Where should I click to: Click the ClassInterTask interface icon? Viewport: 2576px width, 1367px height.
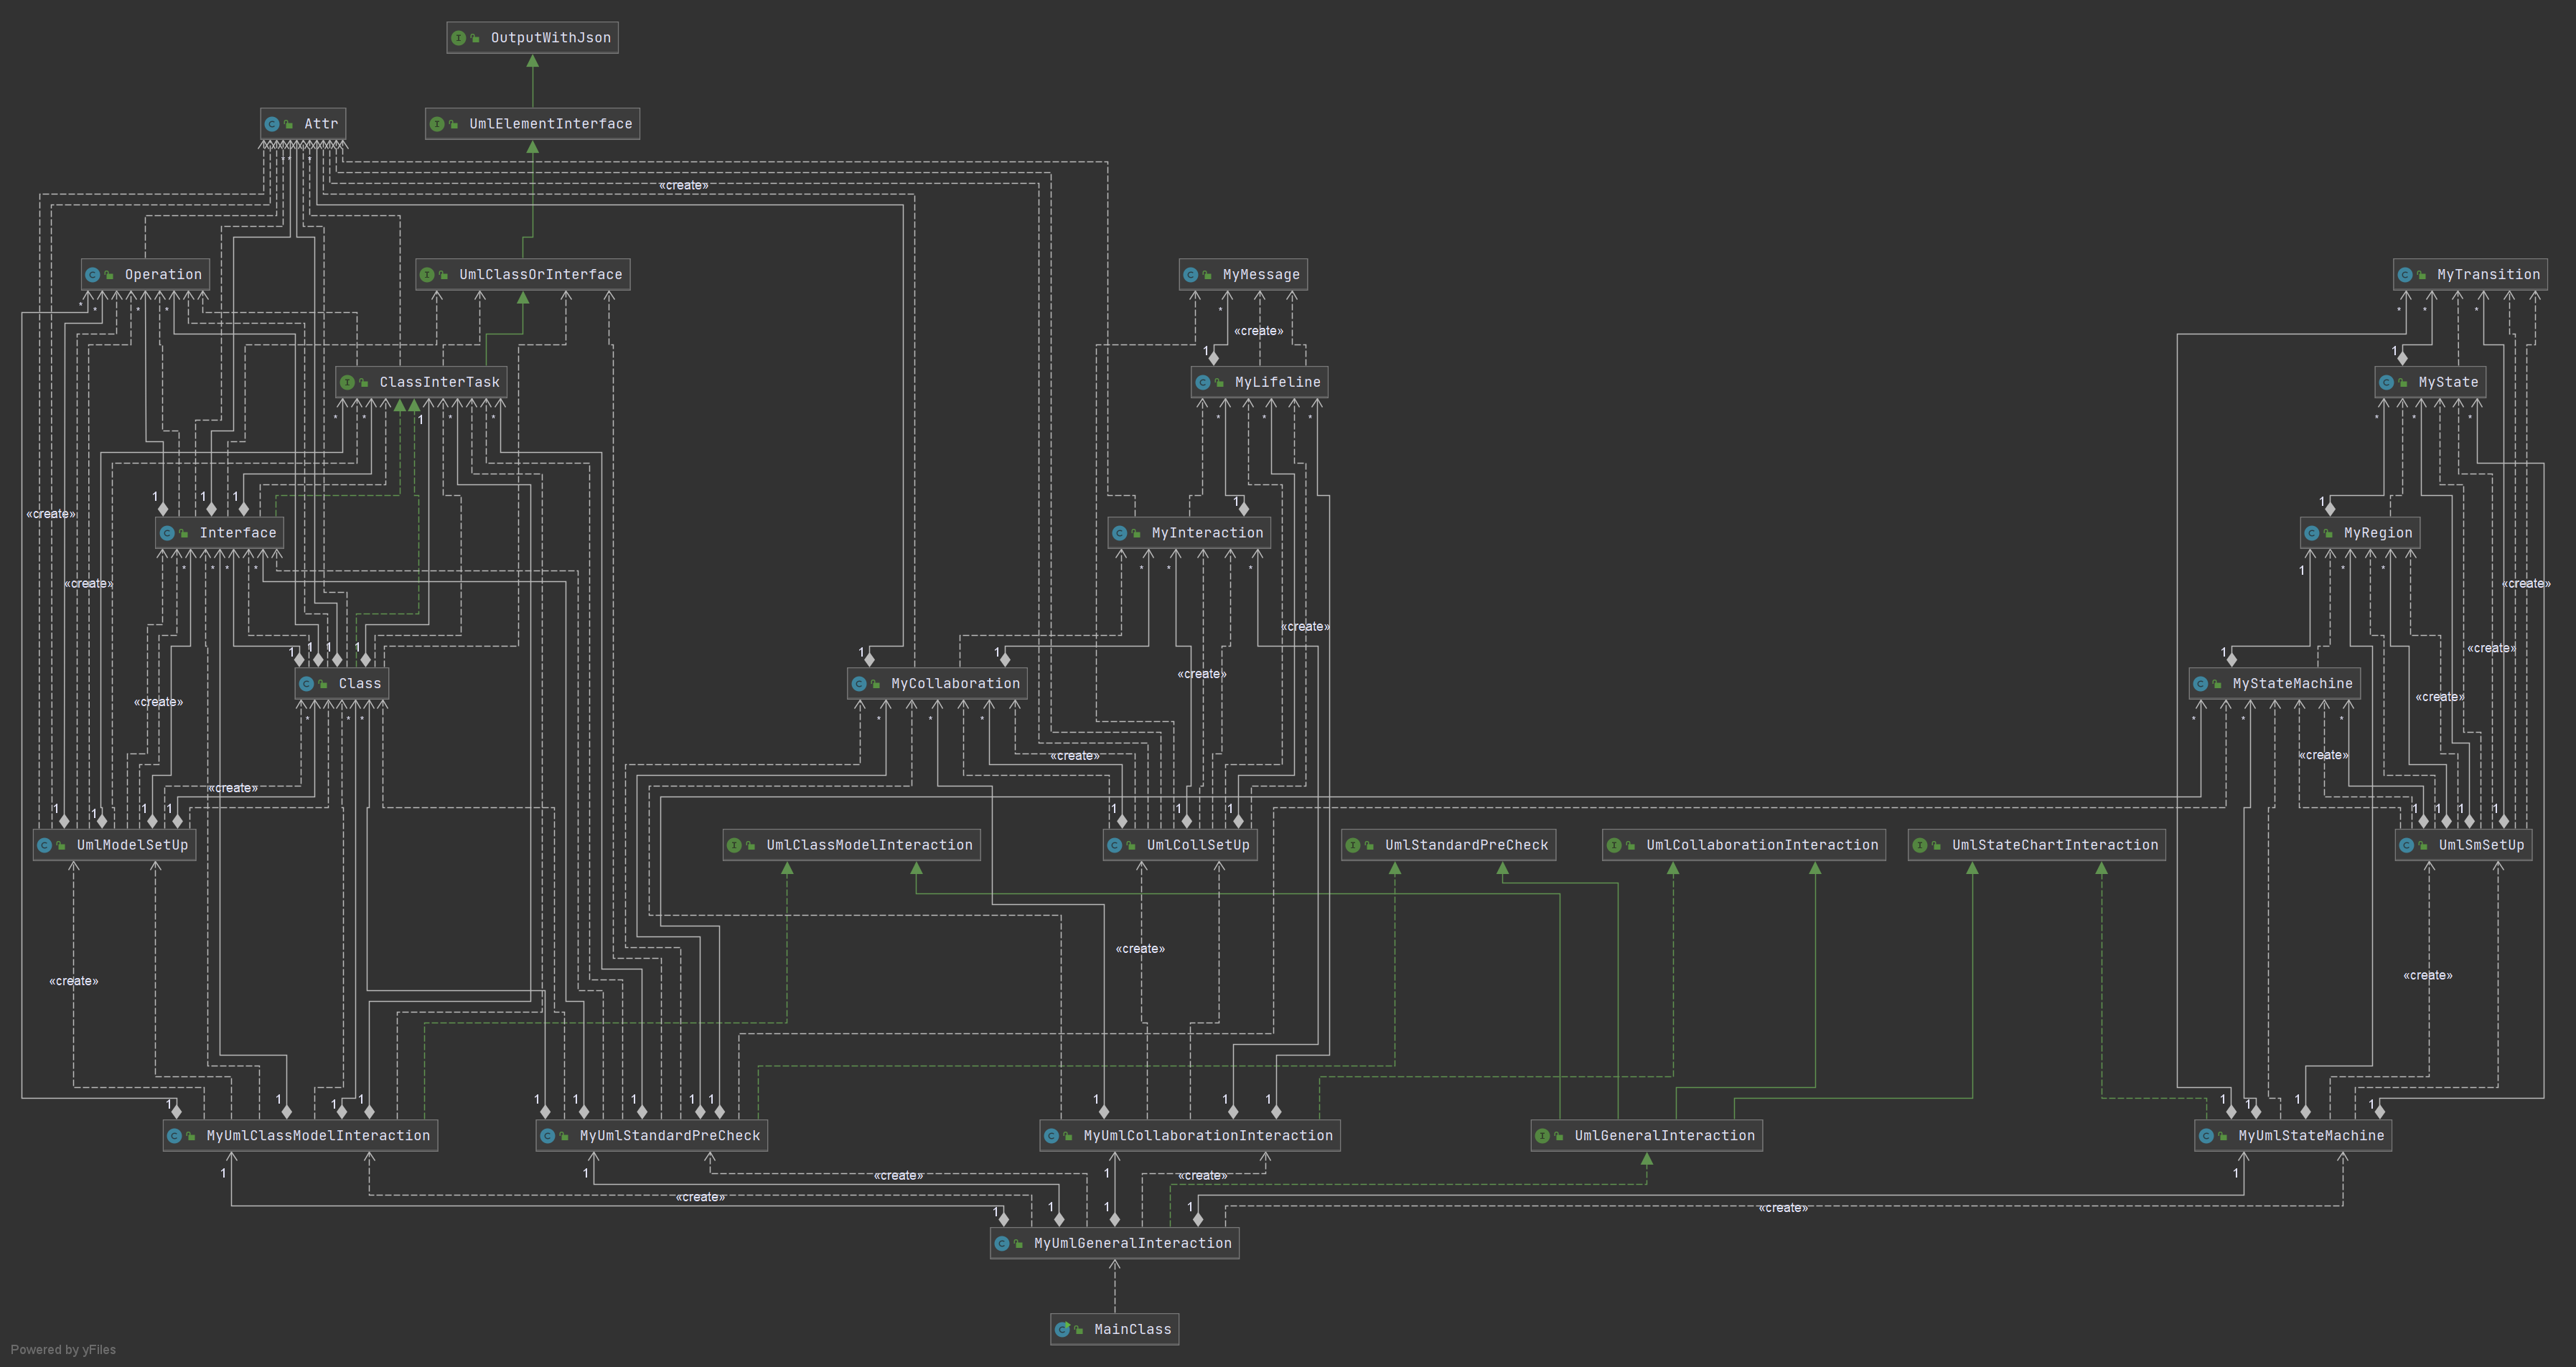pyautogui.click(x=347, y=382)
